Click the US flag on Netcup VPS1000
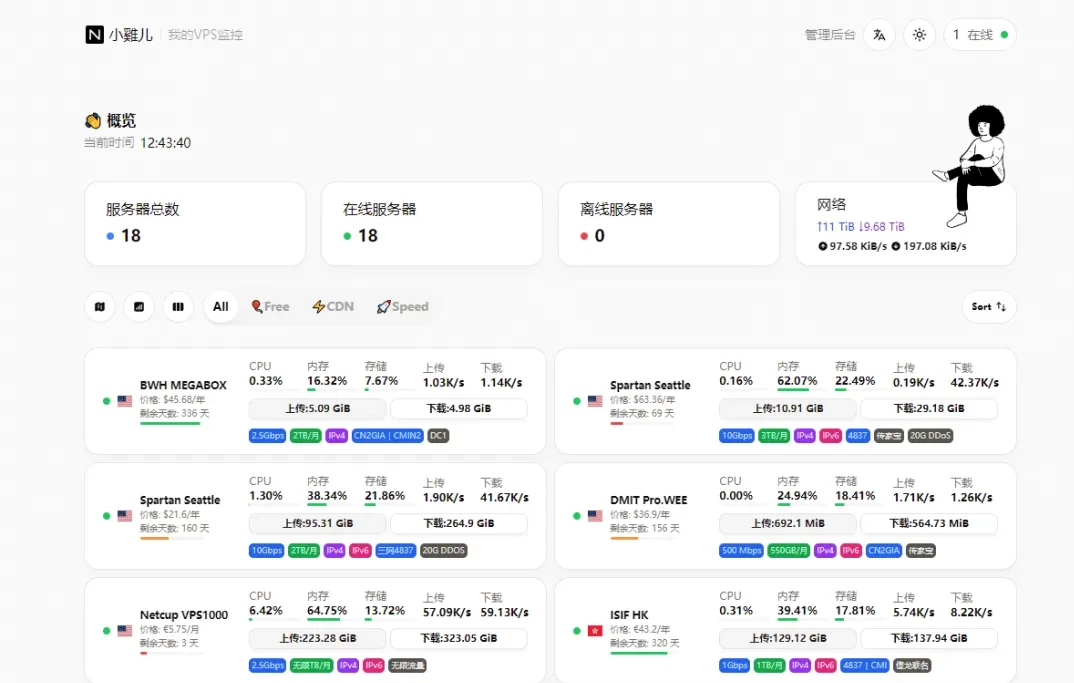The width and height of the screenshot is (1074, 683). point(125,631)
